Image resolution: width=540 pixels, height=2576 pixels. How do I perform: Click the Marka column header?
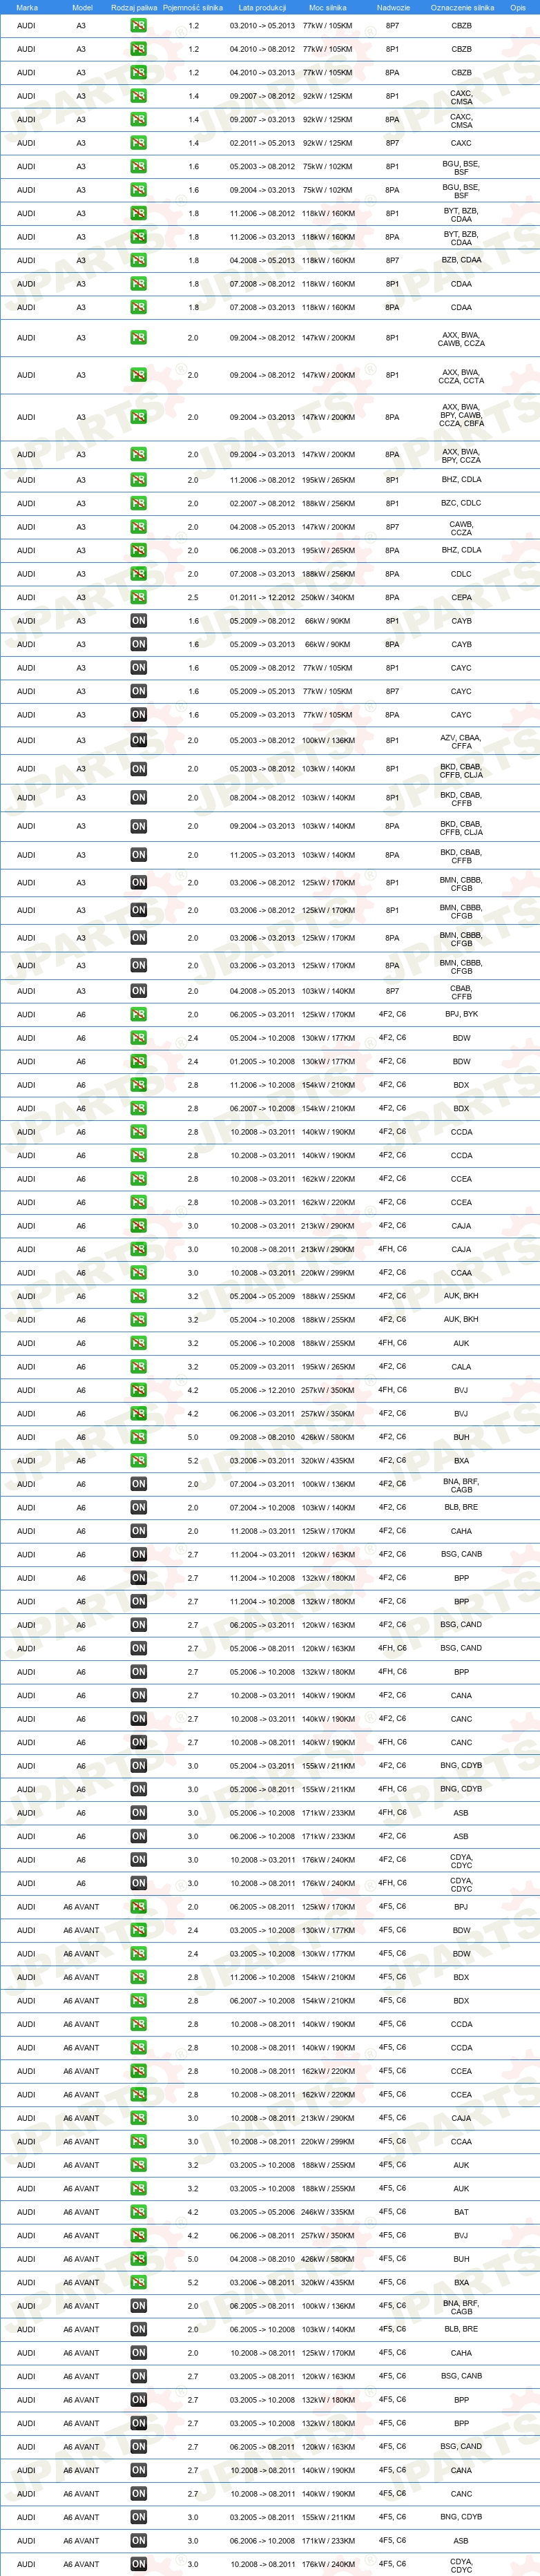[27, 7]
